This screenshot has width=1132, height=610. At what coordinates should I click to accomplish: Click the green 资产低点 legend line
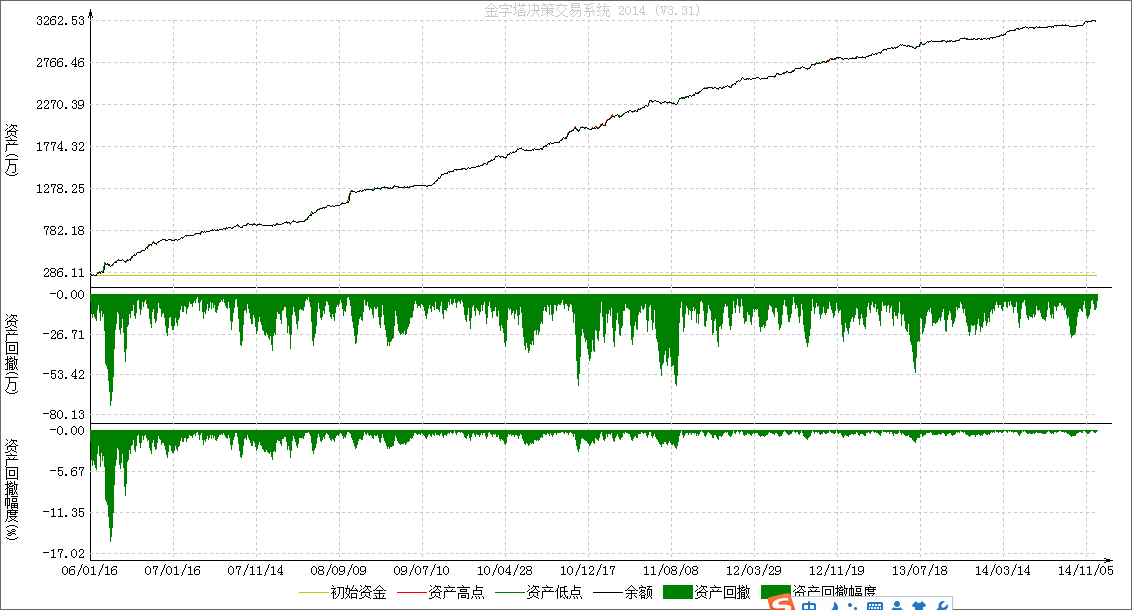[x=508, y=592]
